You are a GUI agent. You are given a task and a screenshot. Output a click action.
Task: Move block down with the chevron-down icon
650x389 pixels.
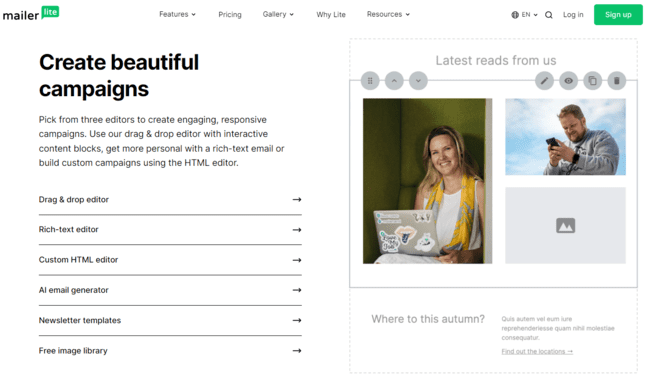click(x=418, y=81)
